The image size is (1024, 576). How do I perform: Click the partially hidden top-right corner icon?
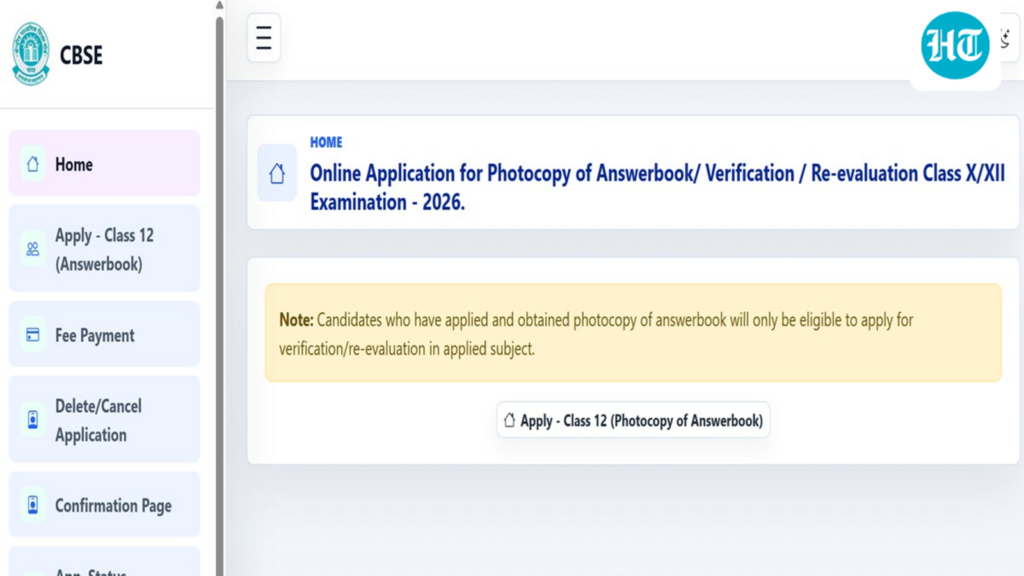1007,38
